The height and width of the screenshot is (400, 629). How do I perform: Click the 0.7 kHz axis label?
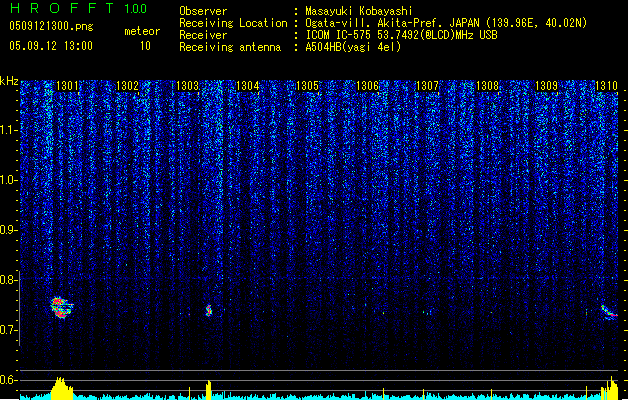pyautogui.click(x=8, y=330)
